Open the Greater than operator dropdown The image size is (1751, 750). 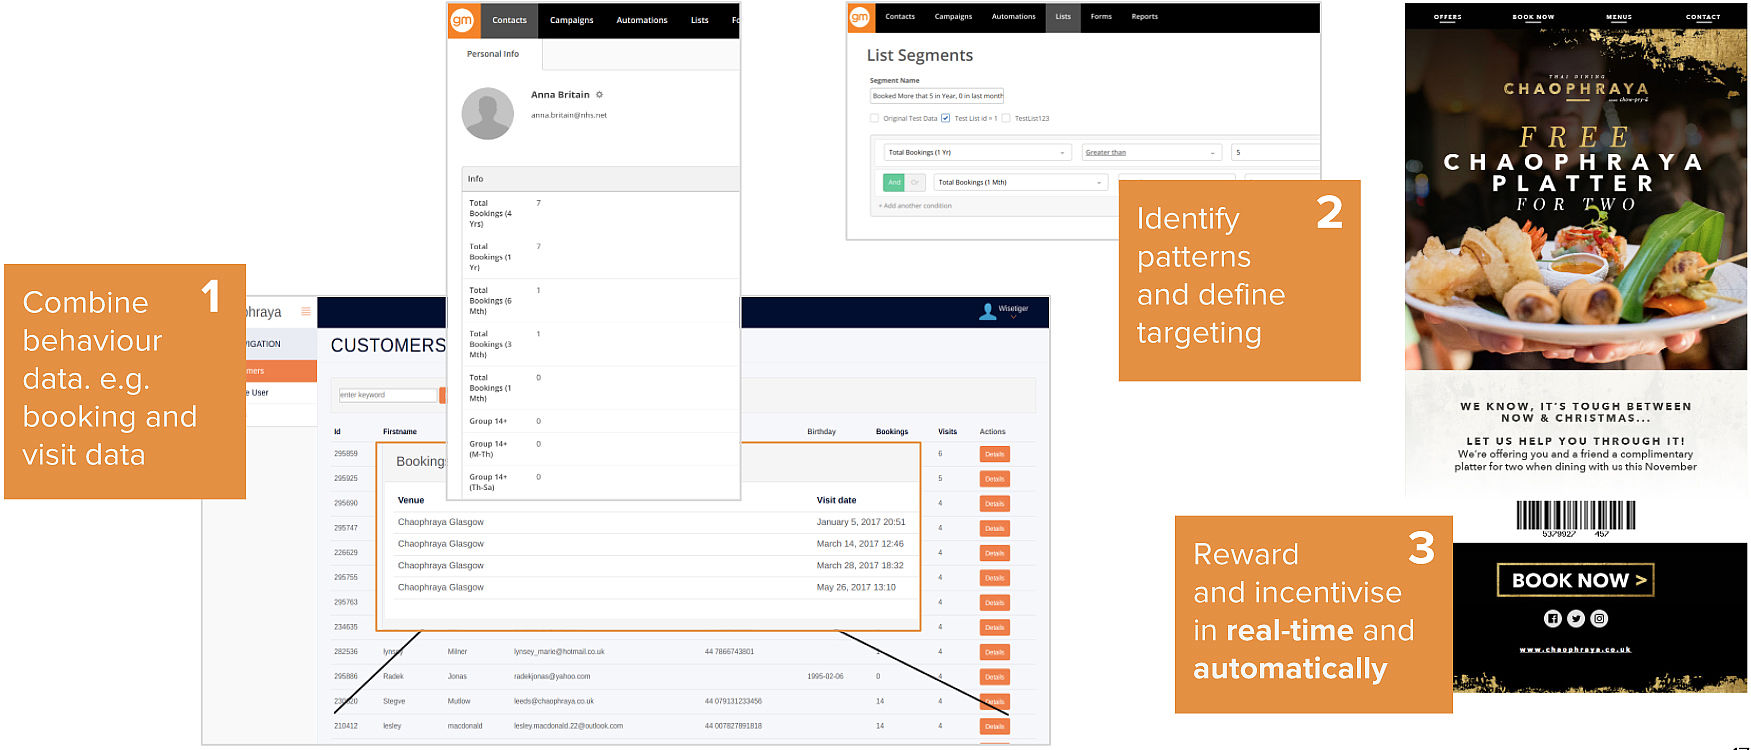pos(1152,153)
